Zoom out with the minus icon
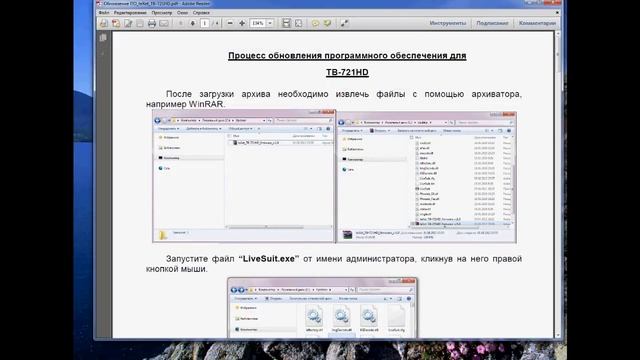Viewport: 640px width, 360px height. point(230,24)
